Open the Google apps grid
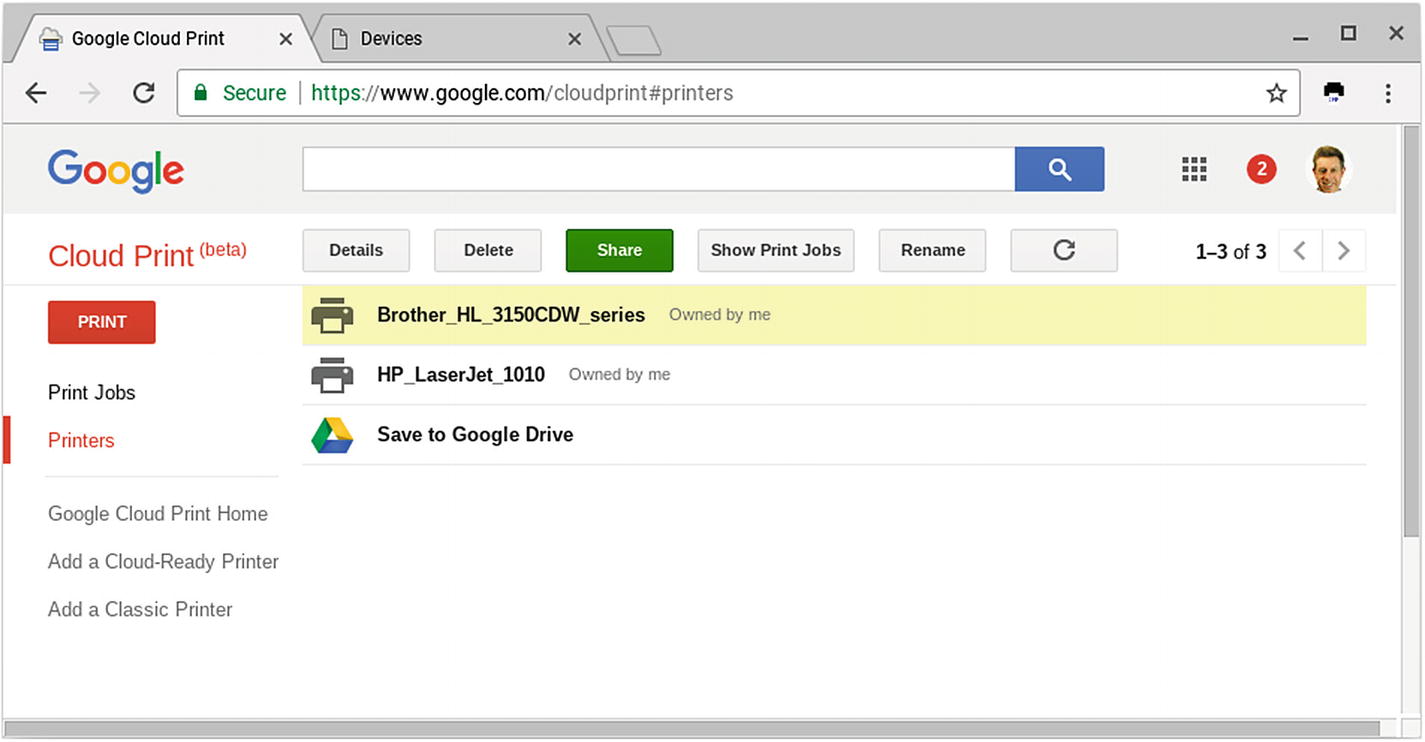This screenshot has height=742, width=1425. pyautogui.click(x=1194, y=169)
